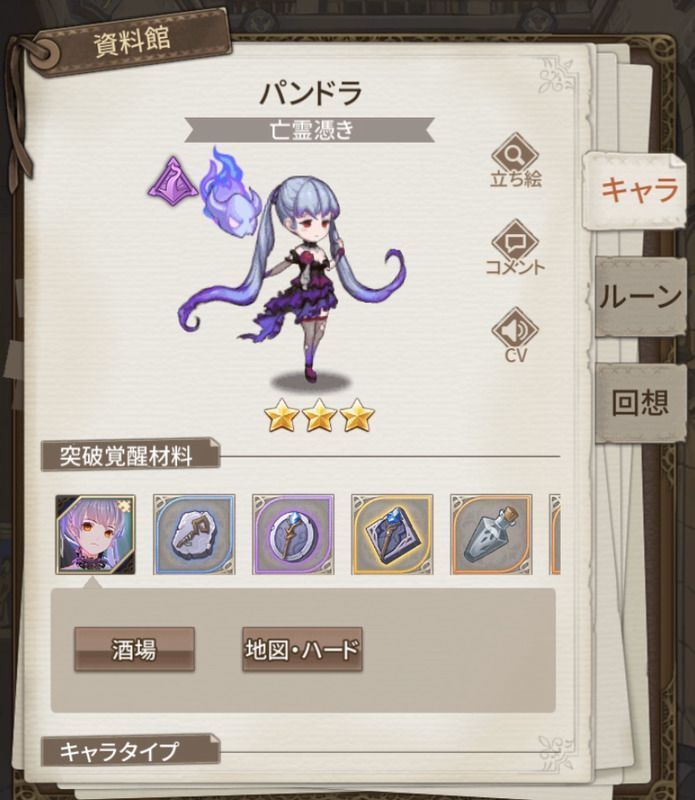Play the CV voice speaker icon
The width and height of the screenshot is (695, 800).
pos(515,335)
